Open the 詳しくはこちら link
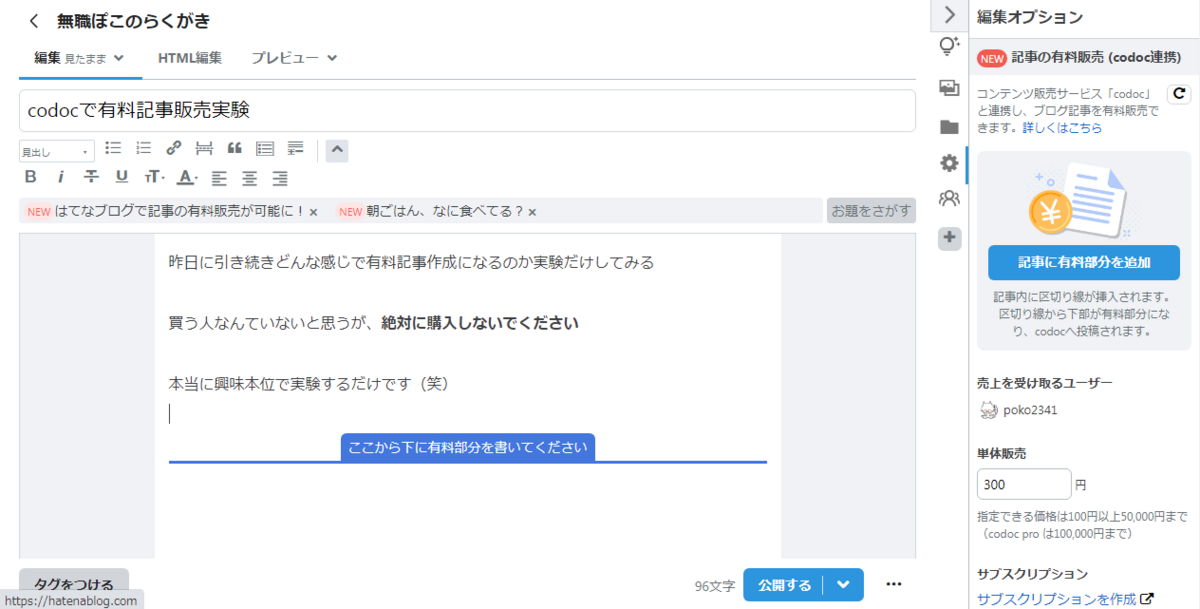1200x609 pixels. point(1062,128)
